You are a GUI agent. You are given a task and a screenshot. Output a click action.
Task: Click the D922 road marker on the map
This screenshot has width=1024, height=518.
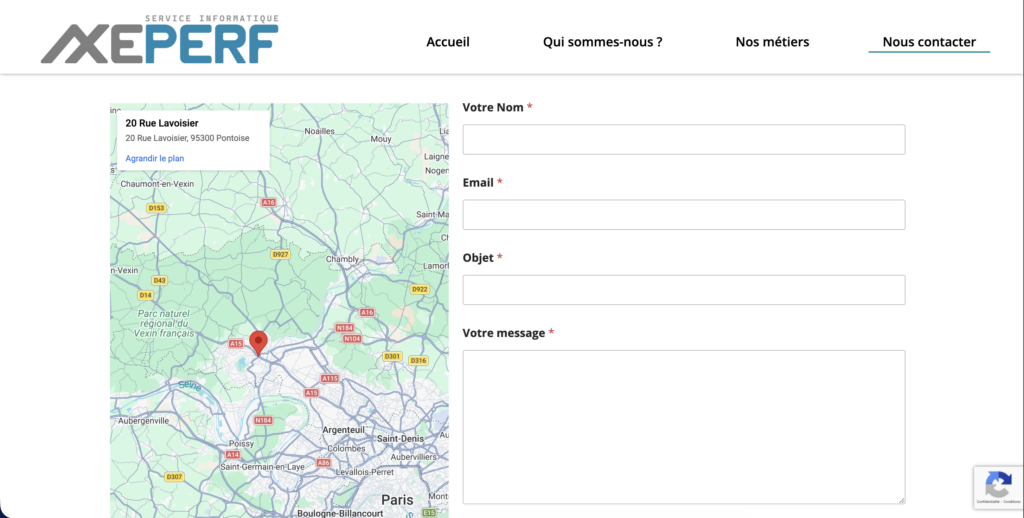click(419, 289)
